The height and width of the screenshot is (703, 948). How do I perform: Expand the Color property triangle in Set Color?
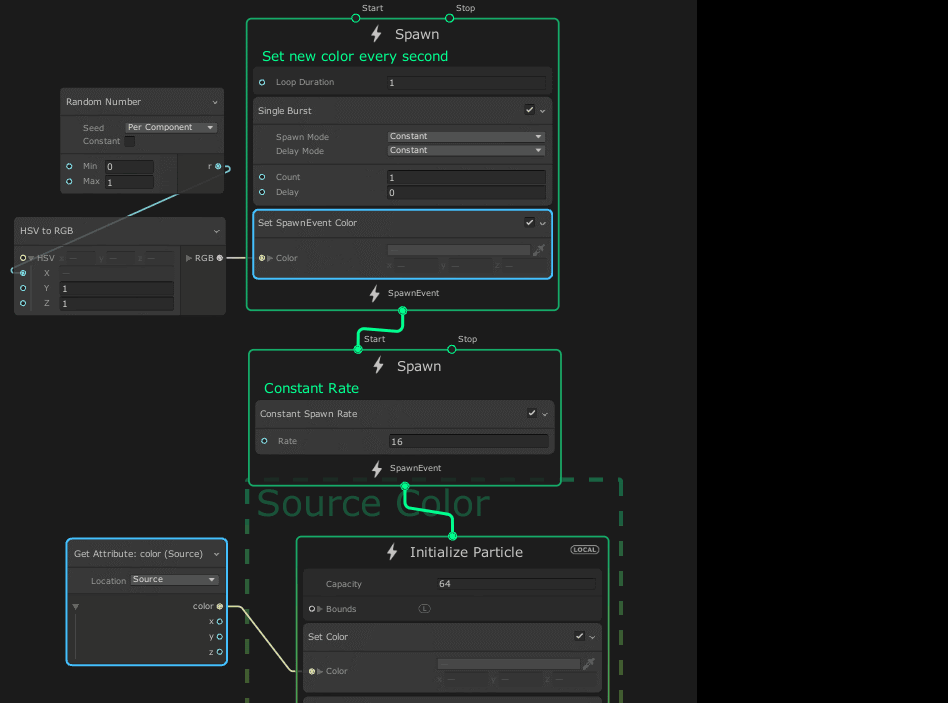(320, 671)
